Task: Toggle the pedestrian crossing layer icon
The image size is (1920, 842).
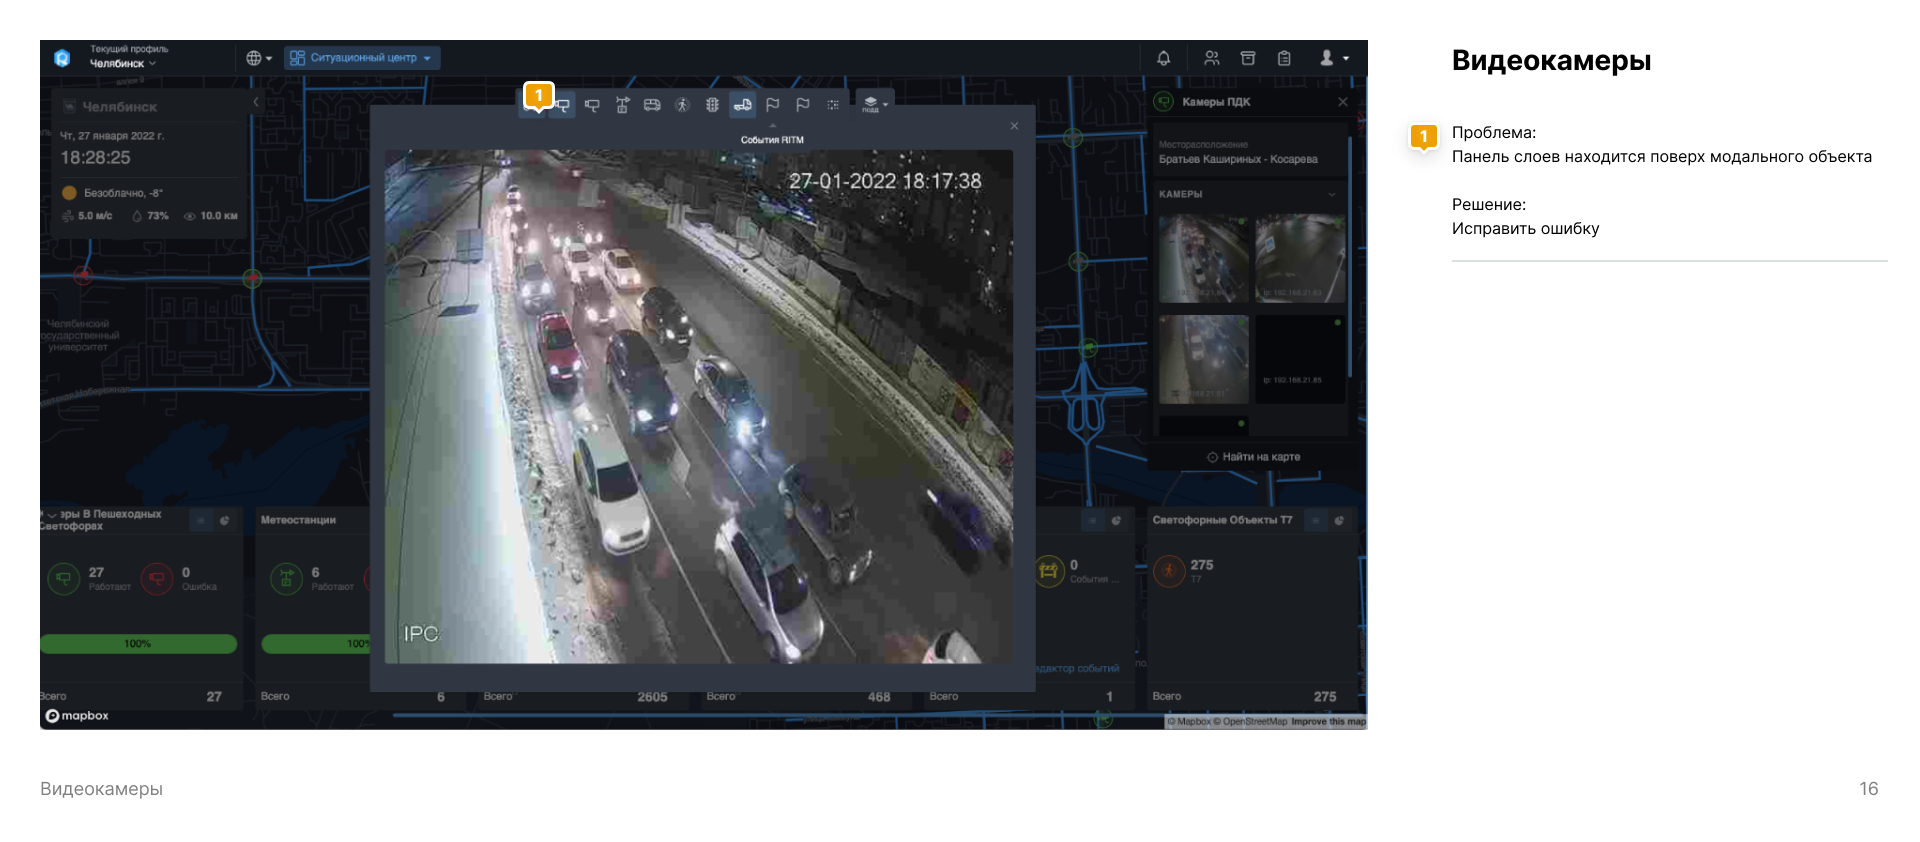Action: click(682, 105)
